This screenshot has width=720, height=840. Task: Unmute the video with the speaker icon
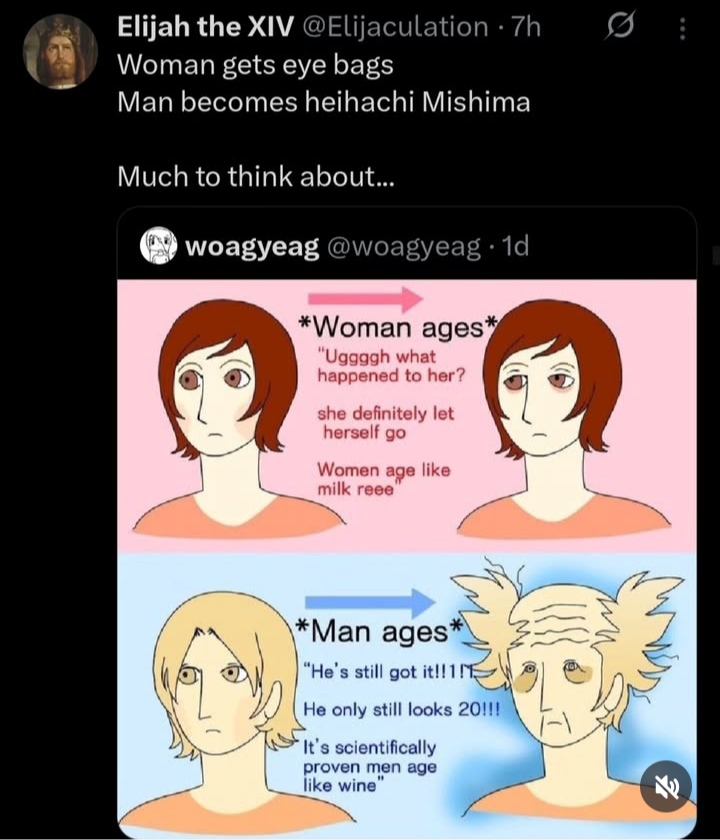click(x=666, y=786)
